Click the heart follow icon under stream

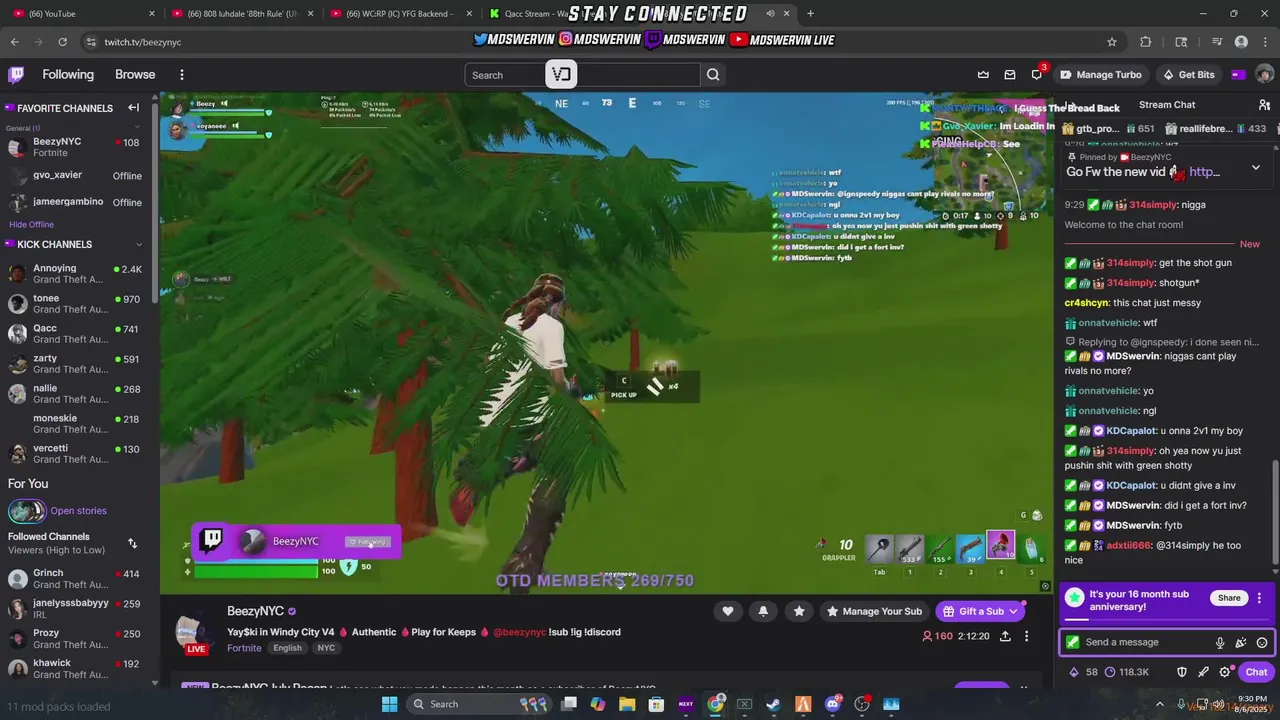[x=728, y=611]
